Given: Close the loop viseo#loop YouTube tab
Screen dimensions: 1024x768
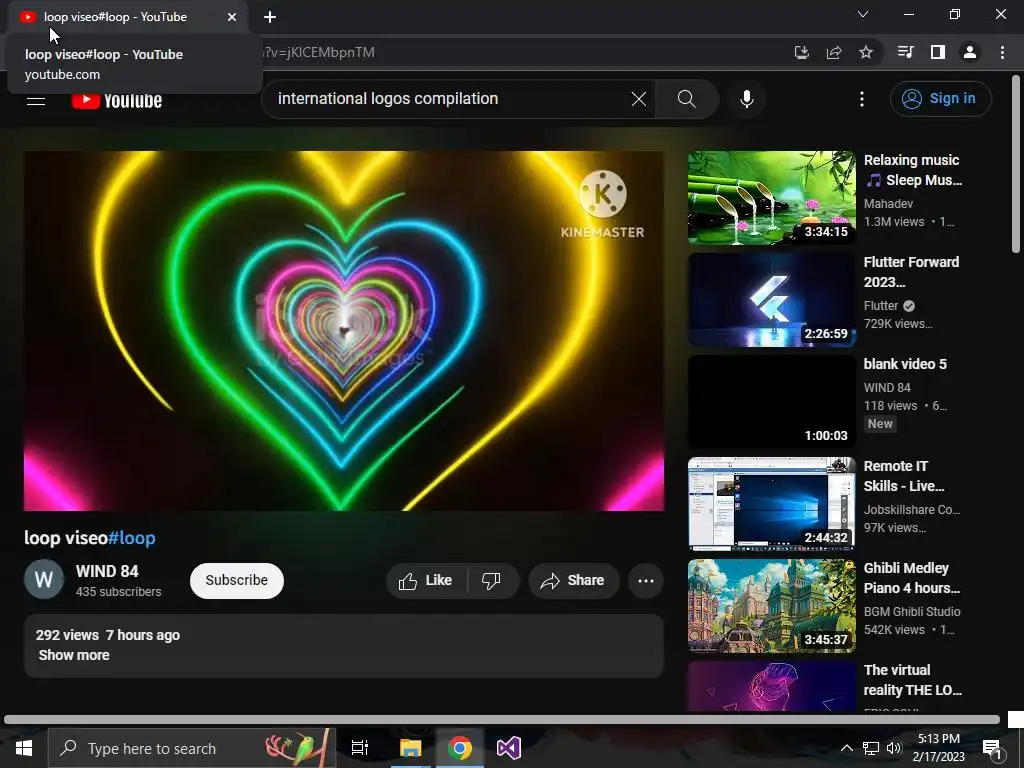Looking at the screenshot, I should [232, 17].
